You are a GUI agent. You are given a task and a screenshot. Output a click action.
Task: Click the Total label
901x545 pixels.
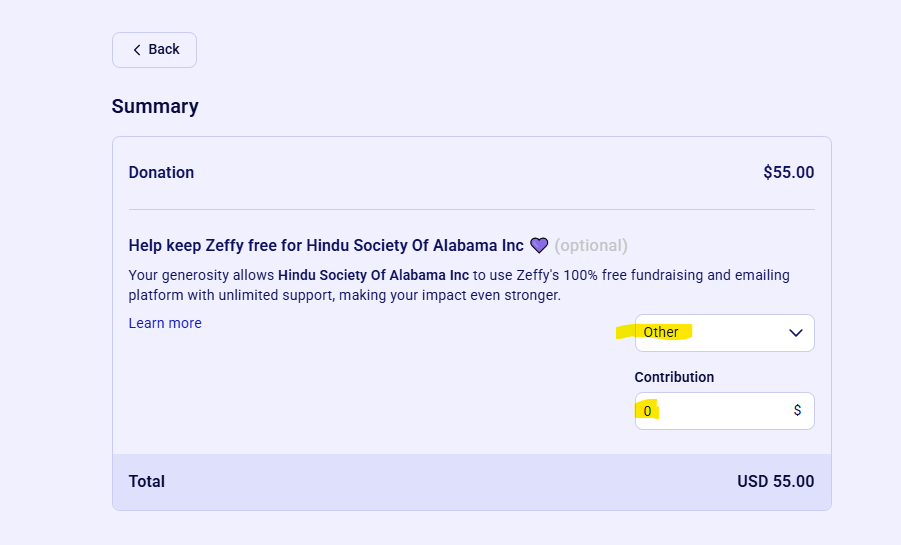click(x=147, y=481)
